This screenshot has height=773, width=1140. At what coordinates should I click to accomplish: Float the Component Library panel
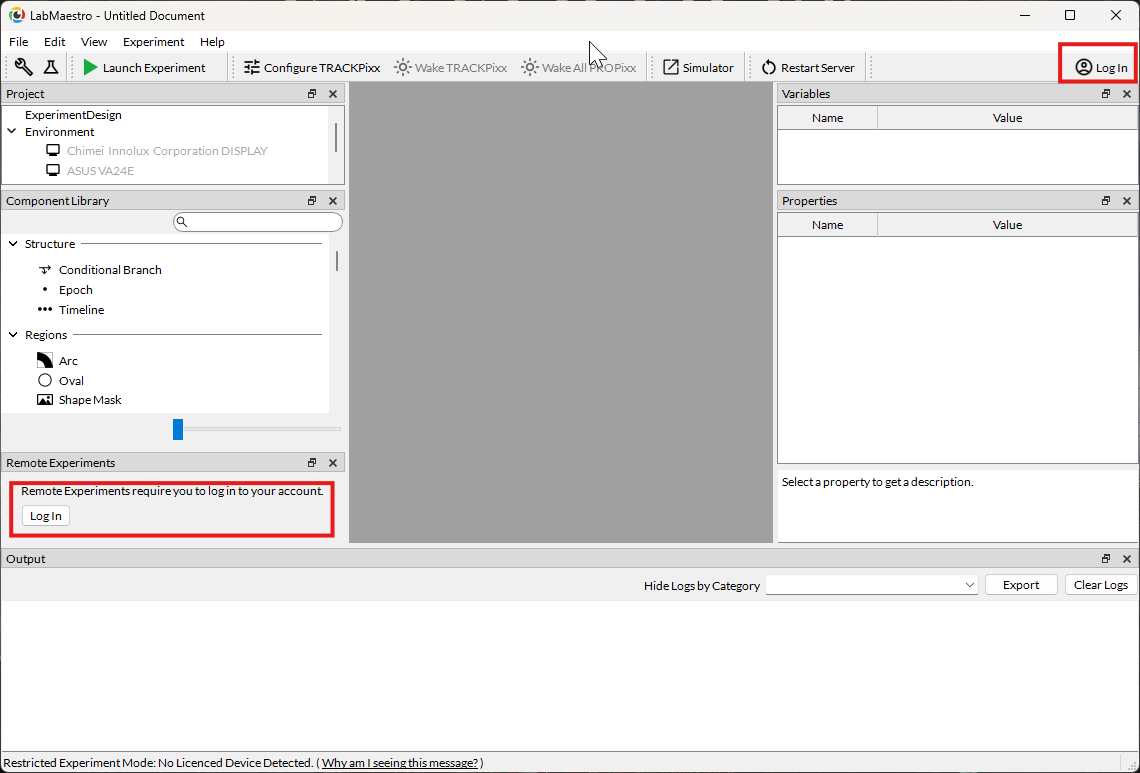[312, 201]
